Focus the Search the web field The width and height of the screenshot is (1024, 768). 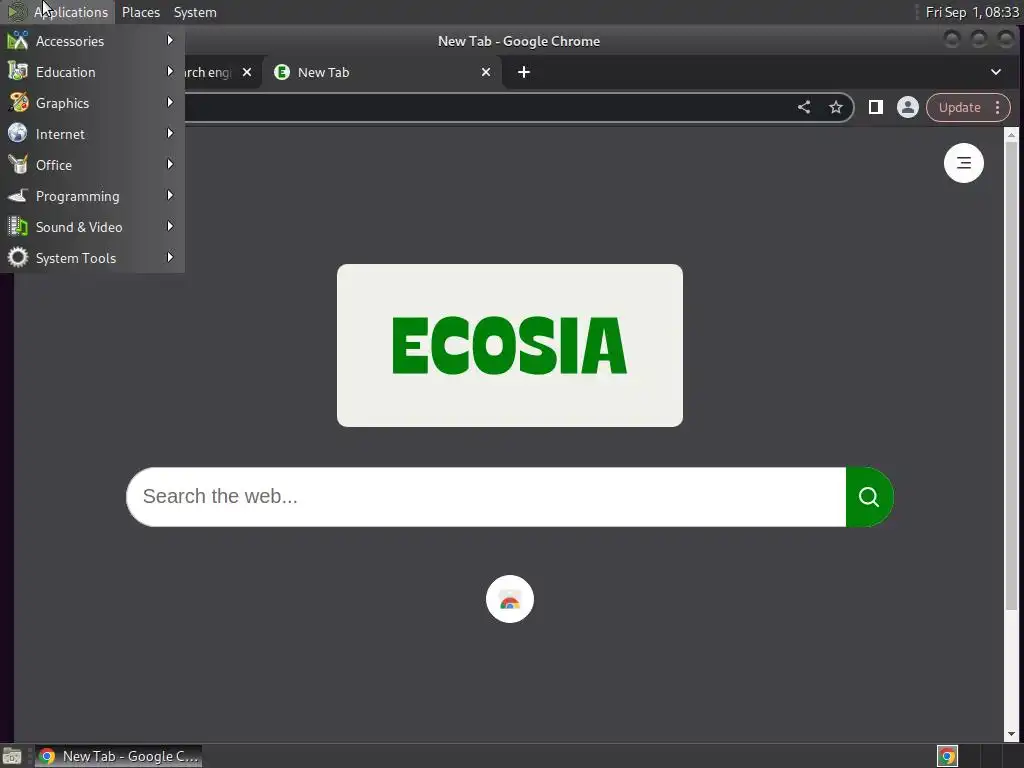[486, 497]
